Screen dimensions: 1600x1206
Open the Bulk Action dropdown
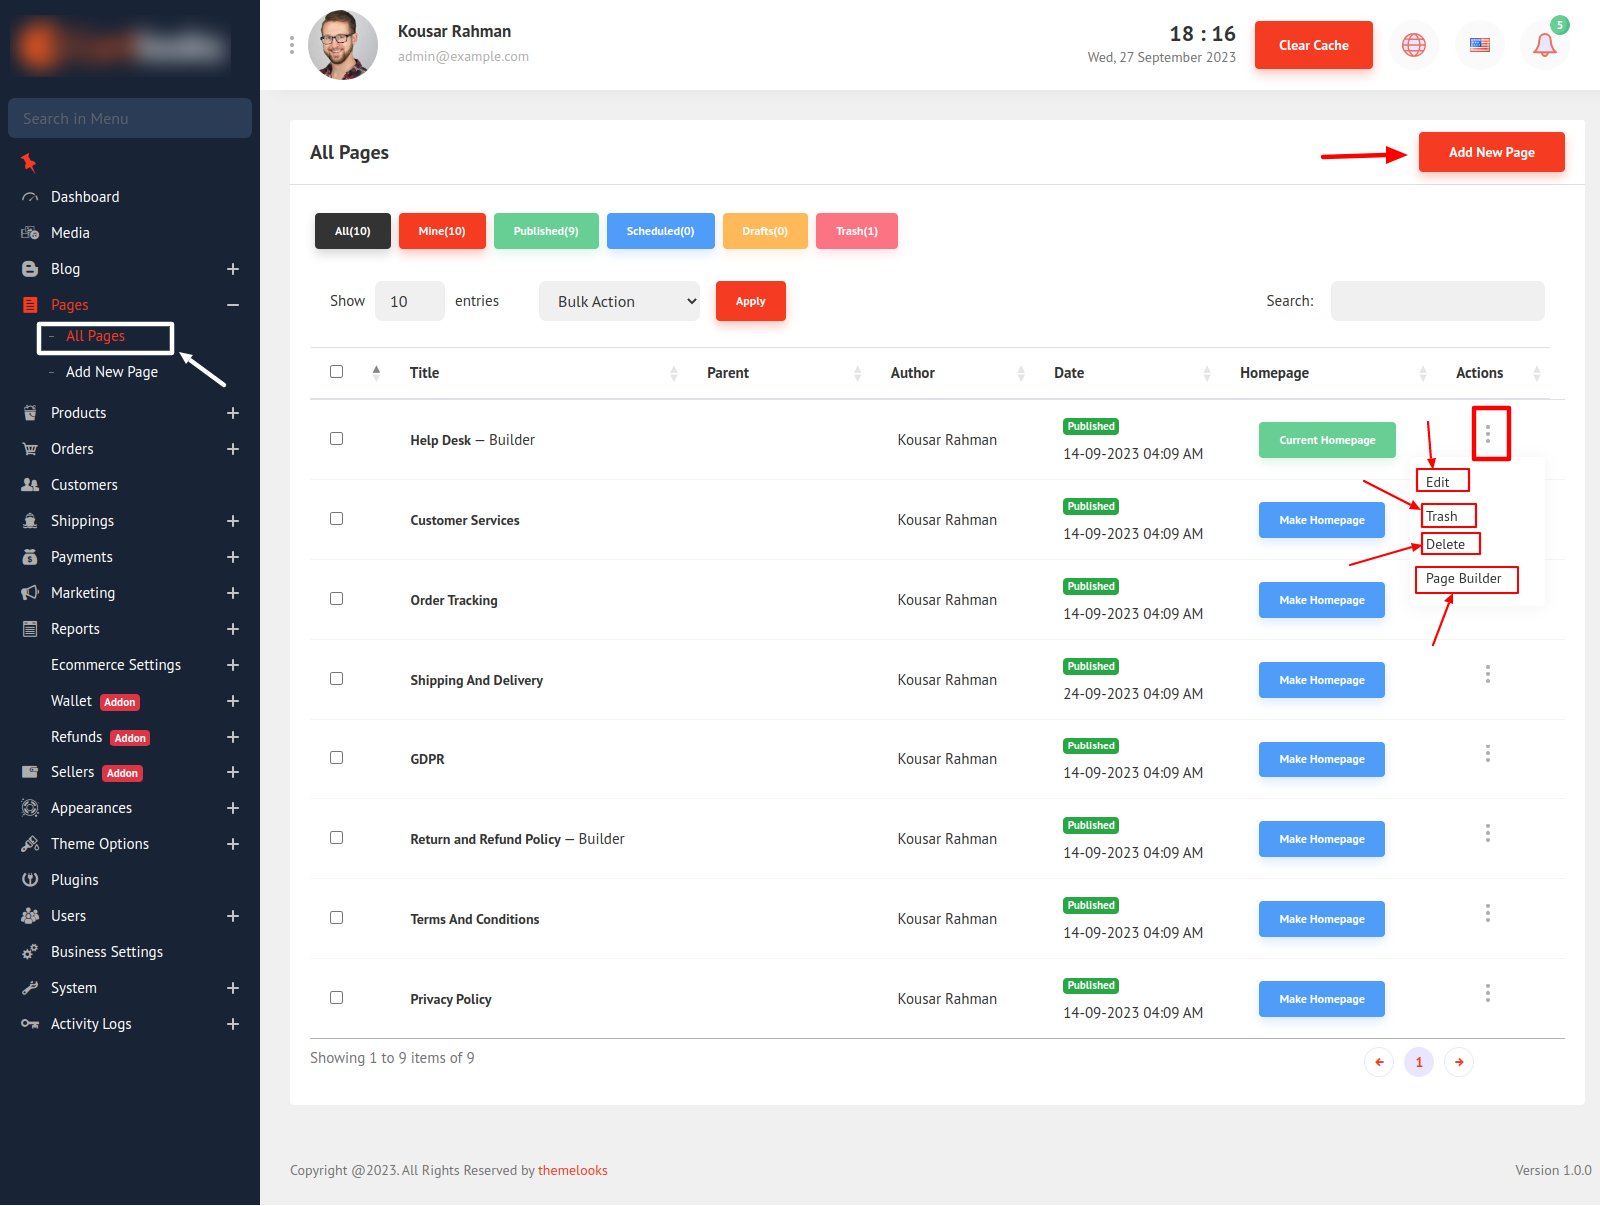click(x=619, y=301)
